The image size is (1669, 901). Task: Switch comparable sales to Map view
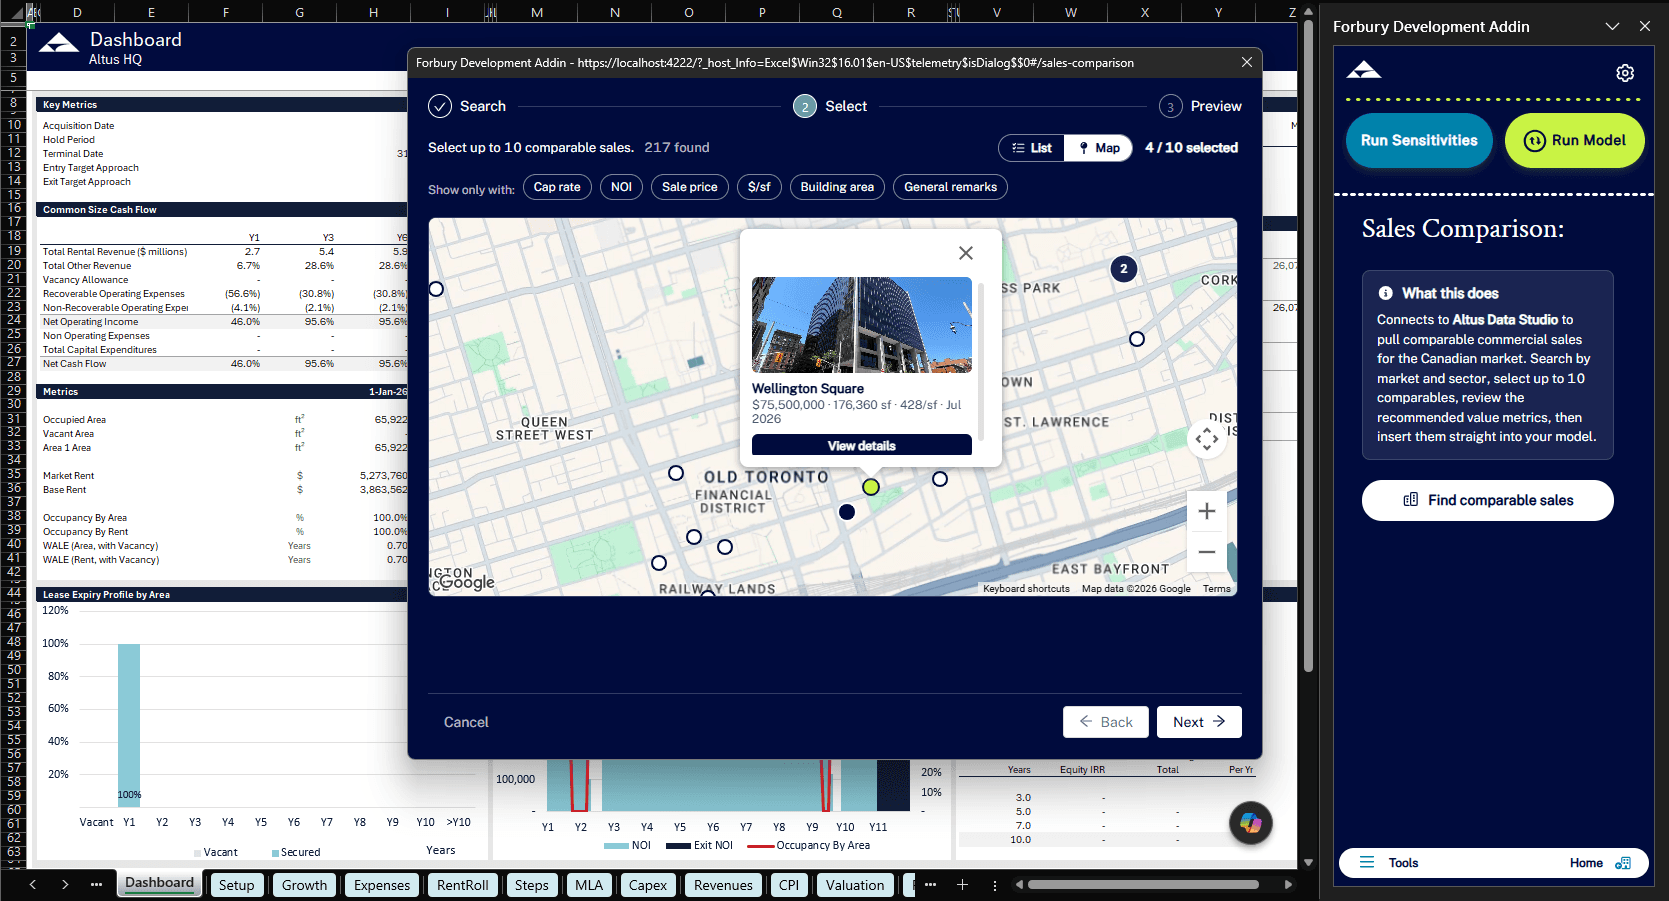point(1099,148)
